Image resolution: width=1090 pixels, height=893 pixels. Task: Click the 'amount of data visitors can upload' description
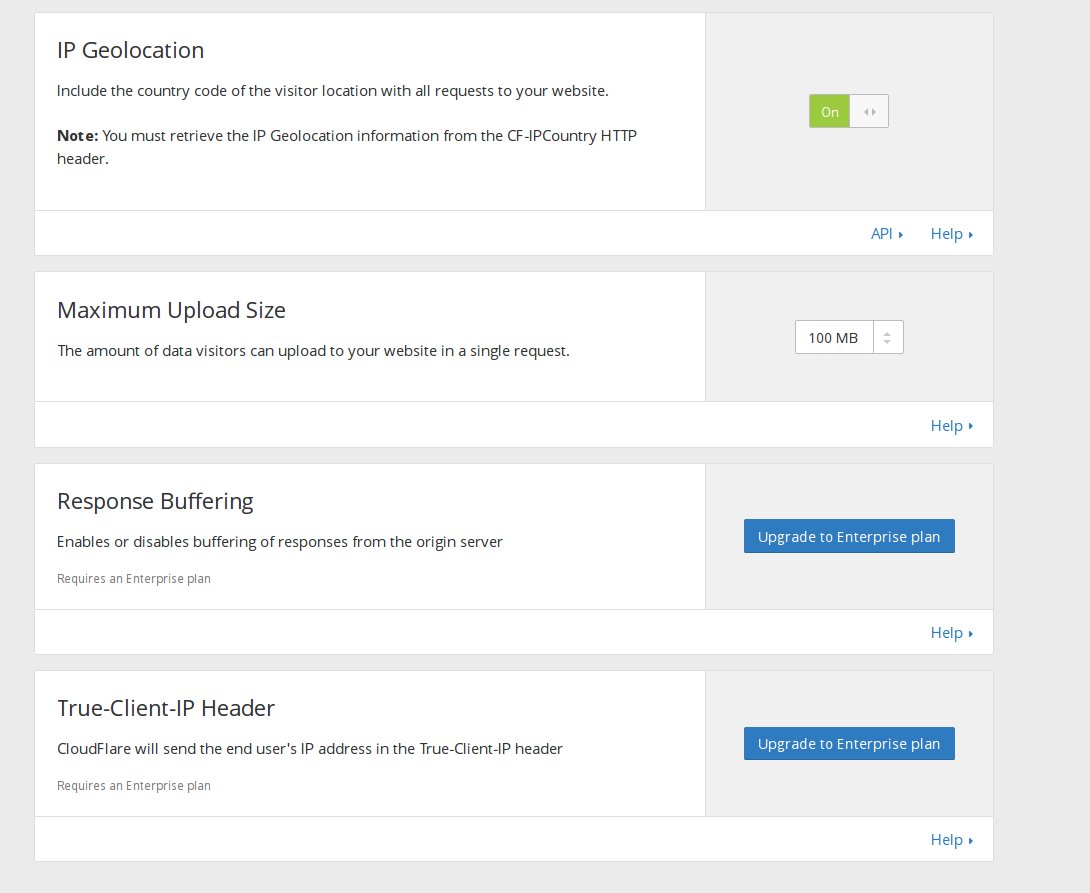pyautogui.click(x=313, y=351)
